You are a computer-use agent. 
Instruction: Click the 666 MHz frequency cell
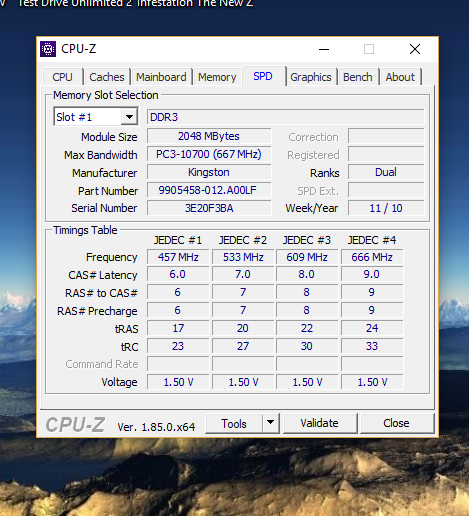coord(372,257)
